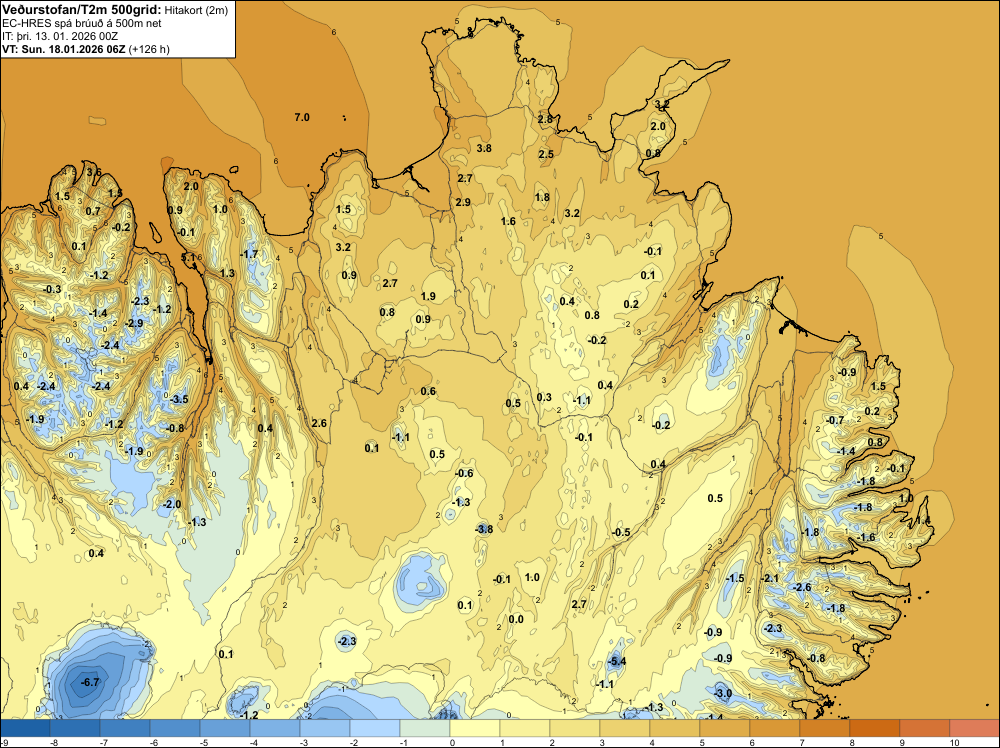The height and width of the screenshot is (748, 1000).
Task: Click the '-0.6' temperature value
Action: 464,473
